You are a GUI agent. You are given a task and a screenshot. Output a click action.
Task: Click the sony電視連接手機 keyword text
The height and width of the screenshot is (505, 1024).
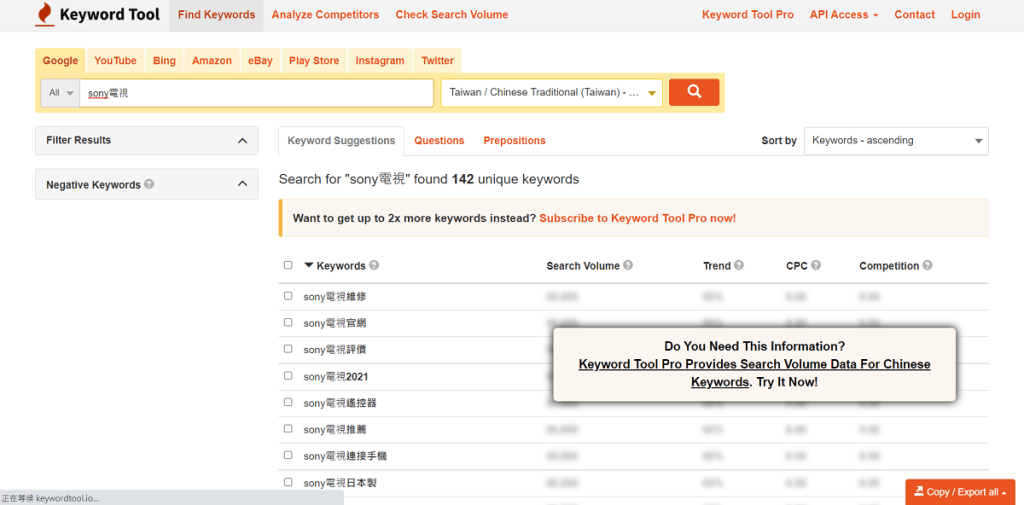click(345, 456)
